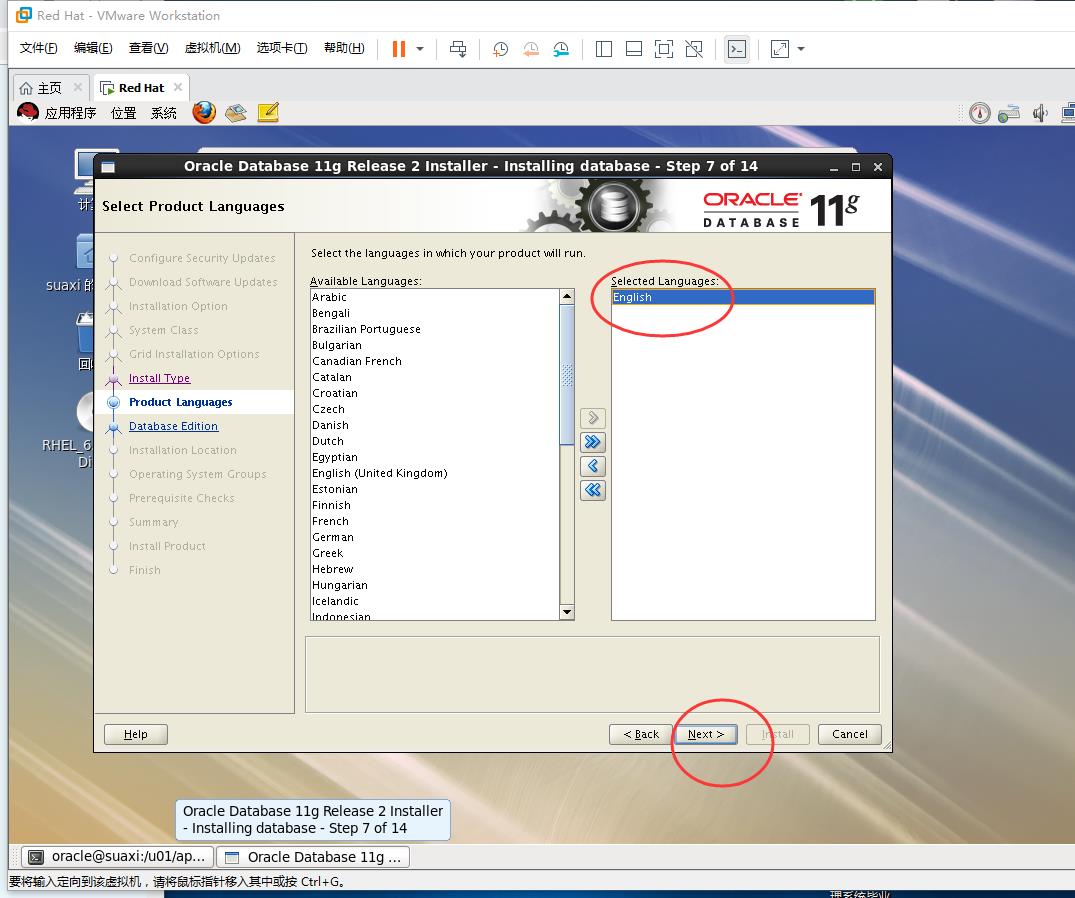Viewport: 1075px width, 898px height.
Task: Minimize the Oracle installer window
Action: coord(834,167)
